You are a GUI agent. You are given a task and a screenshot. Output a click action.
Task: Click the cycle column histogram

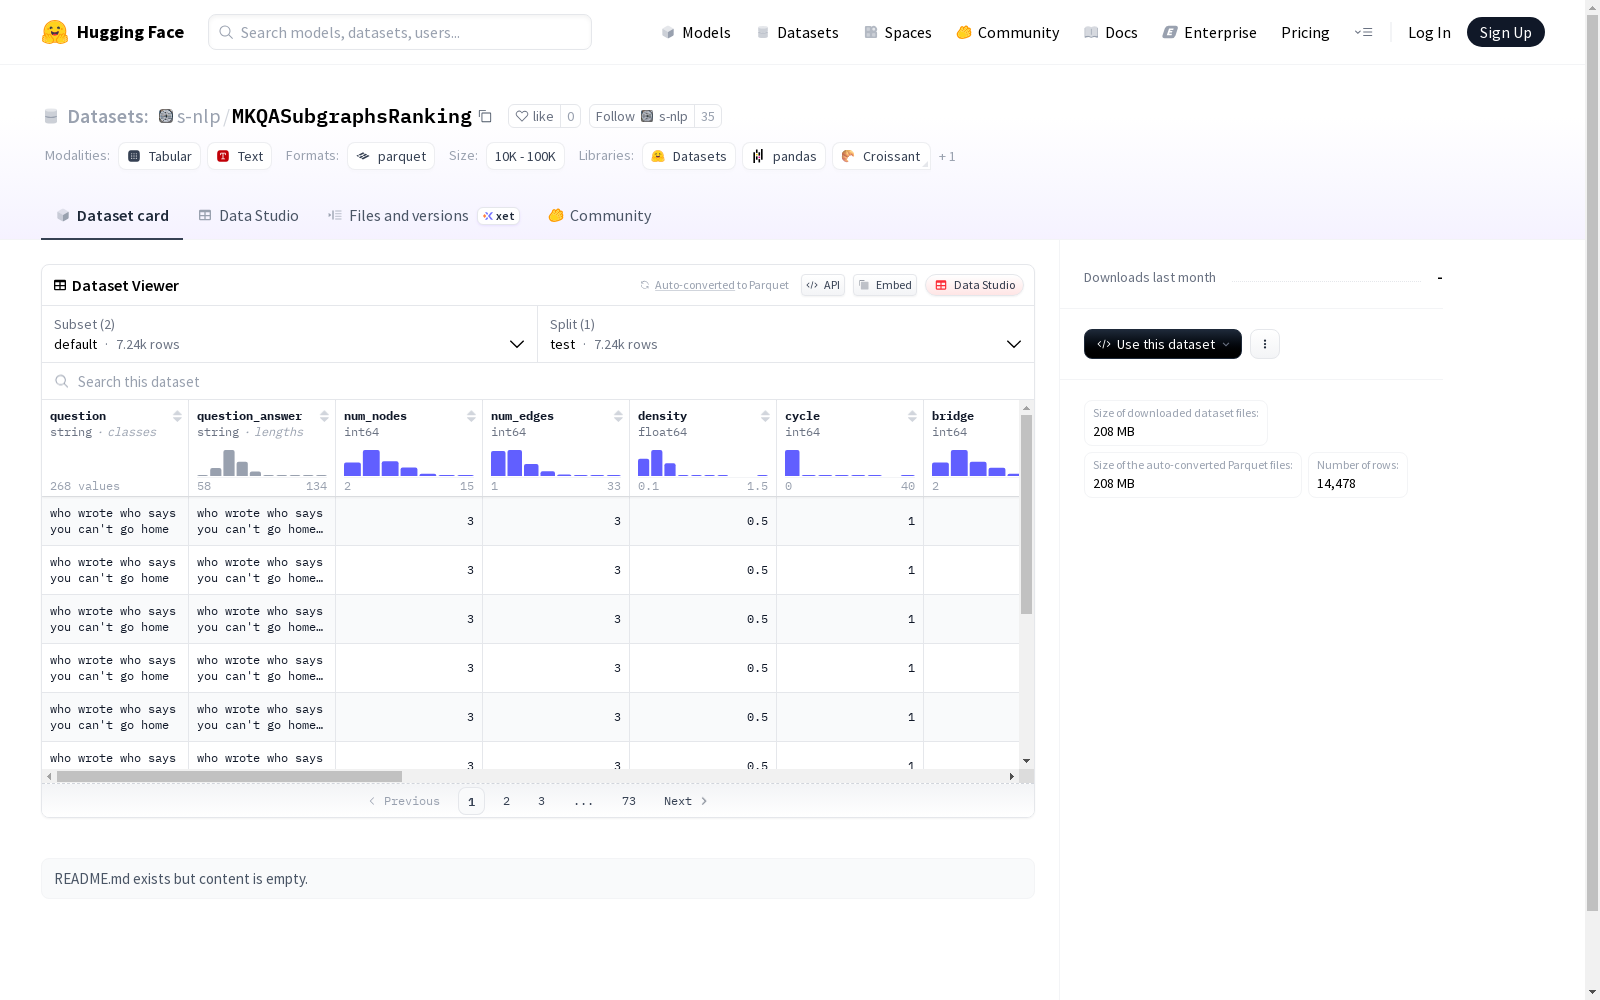coord(850,462)
